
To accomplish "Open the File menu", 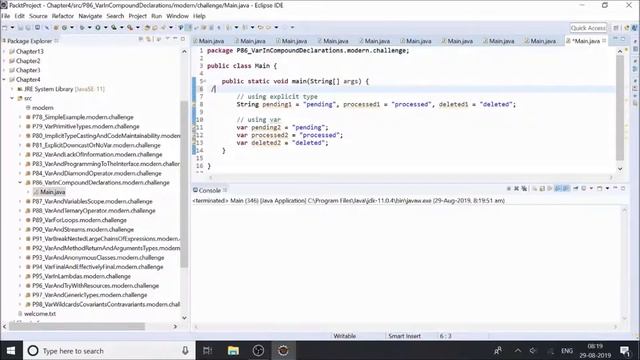I will pos(6,16).
